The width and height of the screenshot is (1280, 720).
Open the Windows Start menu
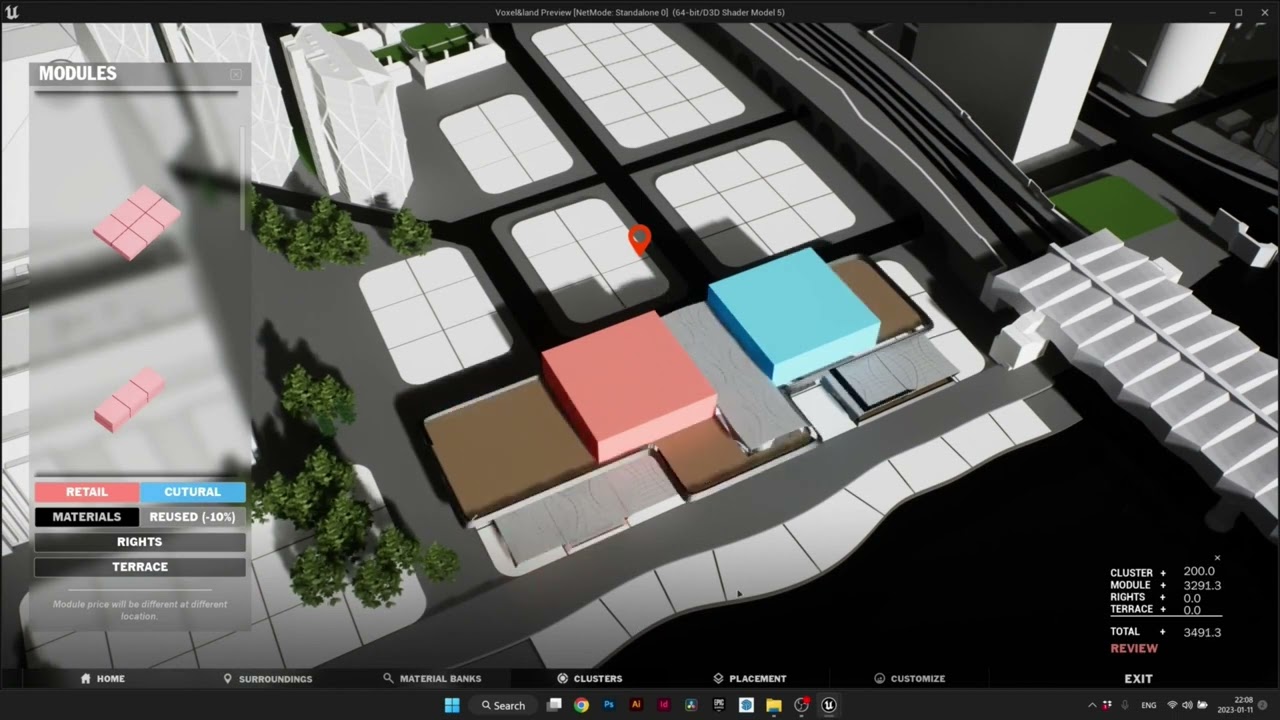click(450, 705)
